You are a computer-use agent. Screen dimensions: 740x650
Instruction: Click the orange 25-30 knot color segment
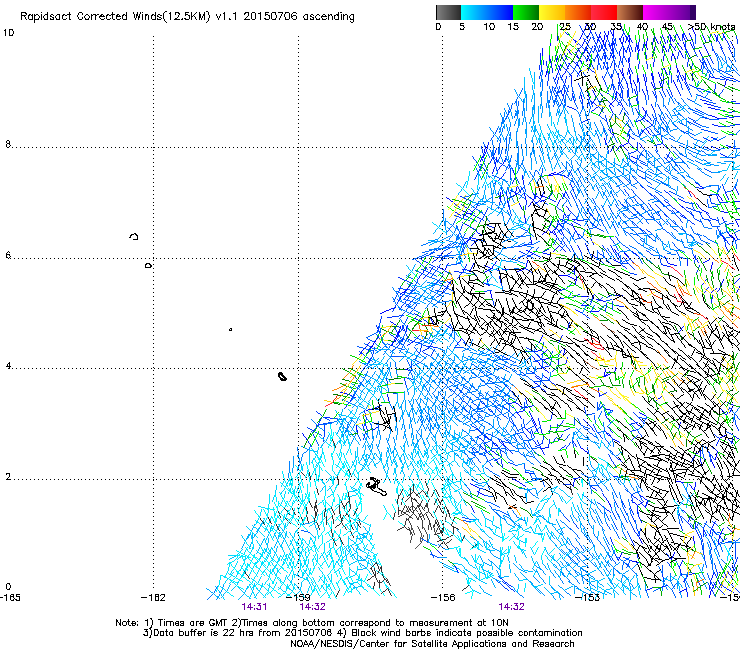click(x=578, y=12)
